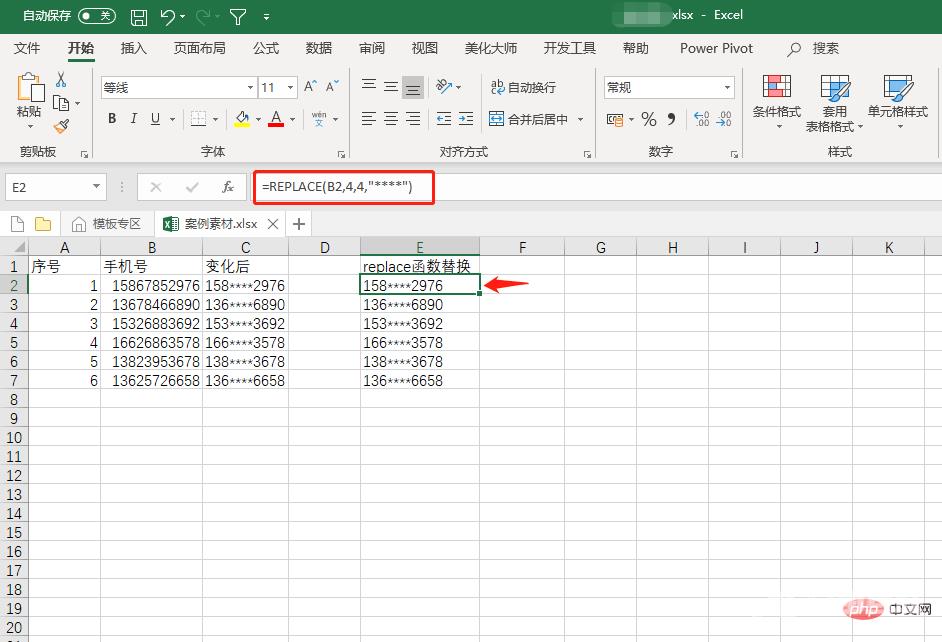
Task: Toggle the 自动保存 AutoSave switch
Action: [x=95, y=15]
